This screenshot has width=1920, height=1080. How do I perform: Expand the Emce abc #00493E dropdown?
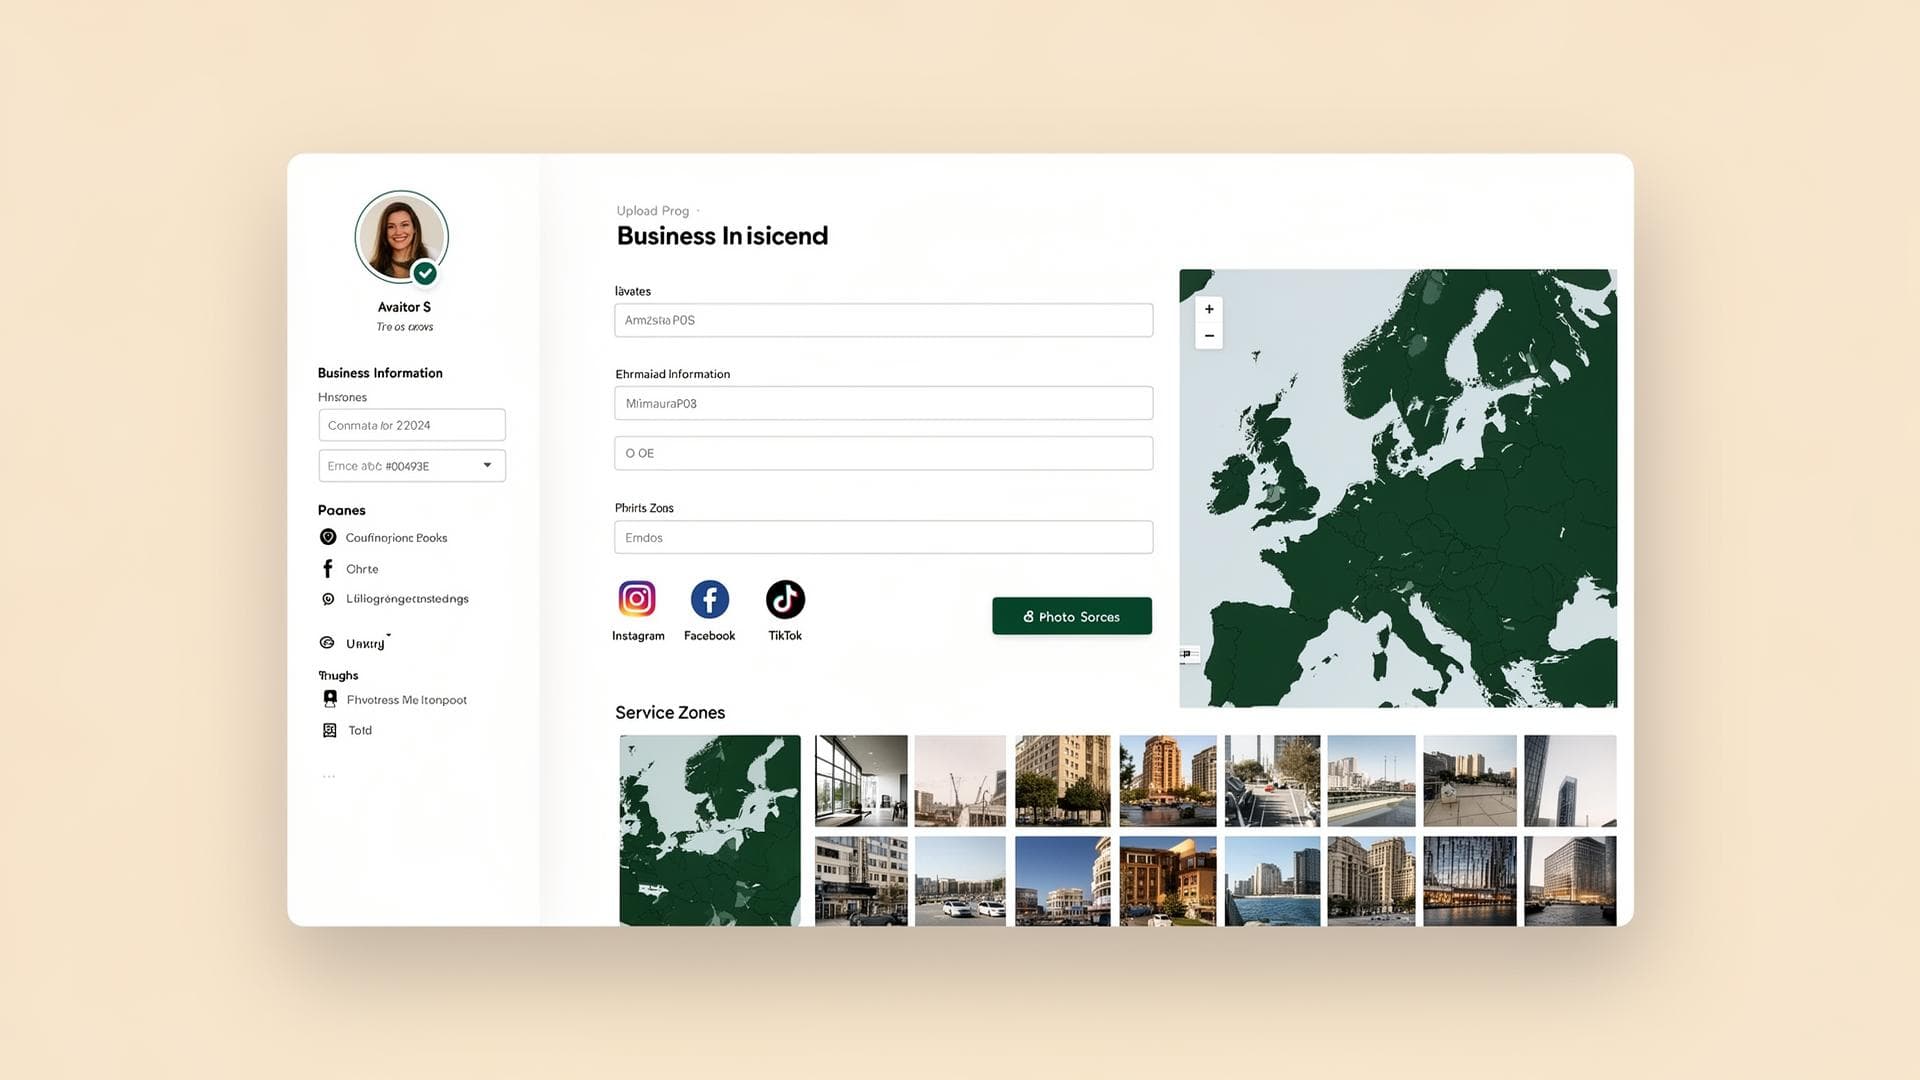coord(487,465)
